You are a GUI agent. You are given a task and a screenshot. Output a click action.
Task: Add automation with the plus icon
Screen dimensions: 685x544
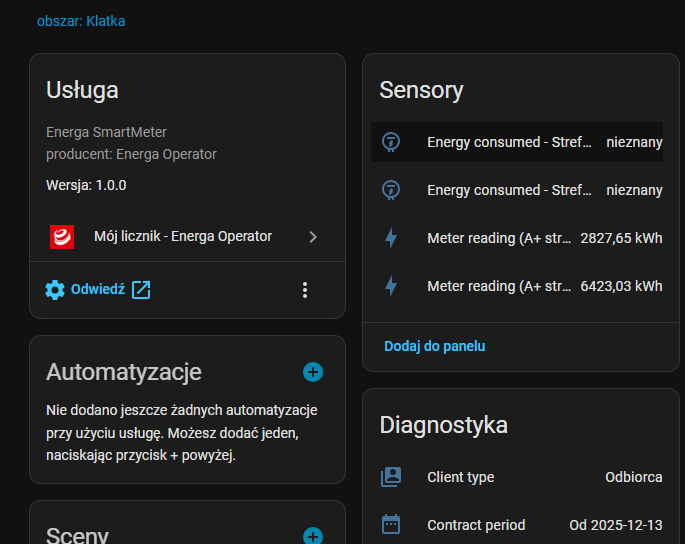(313, 372)
